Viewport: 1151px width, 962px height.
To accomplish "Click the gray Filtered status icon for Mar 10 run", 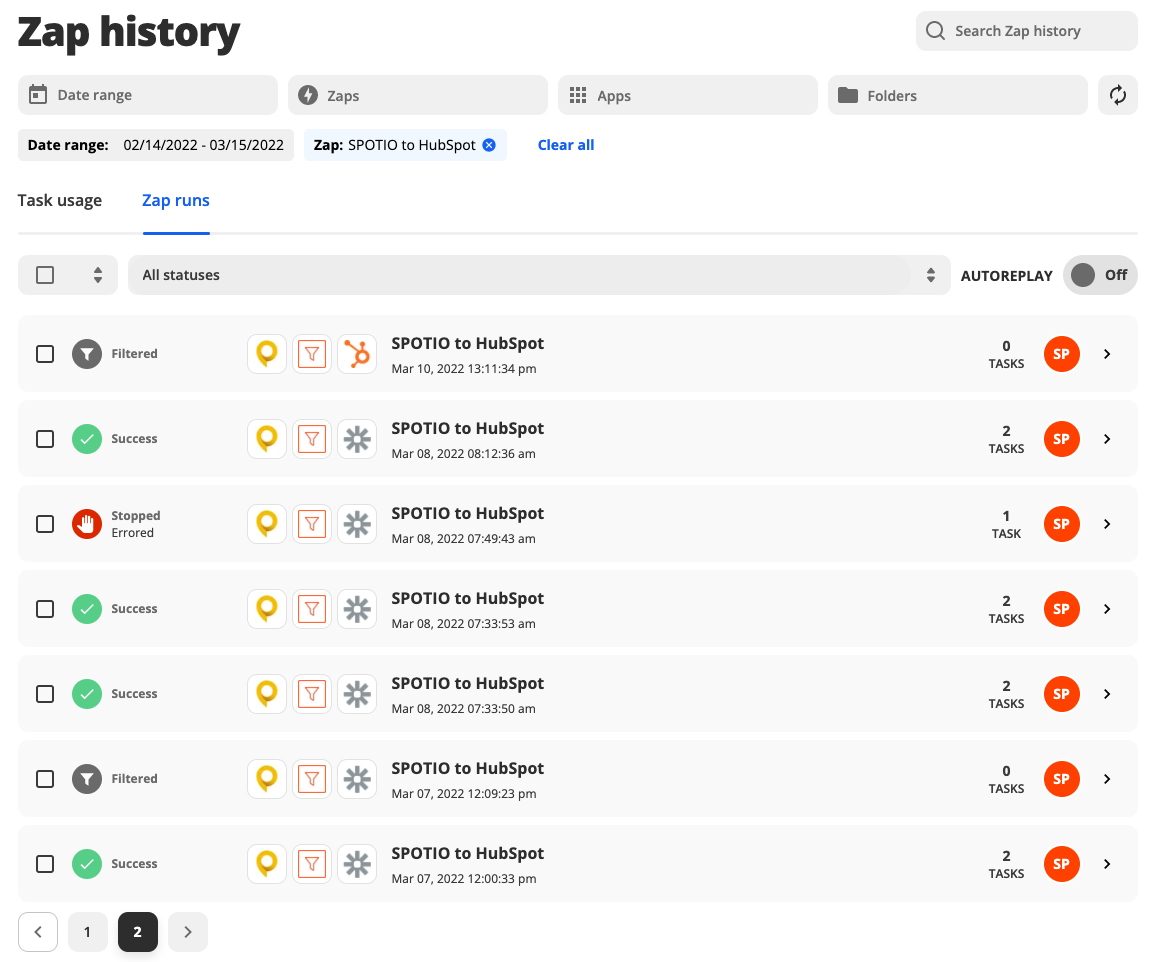I will pyautogui.click(x=87, y=354).
